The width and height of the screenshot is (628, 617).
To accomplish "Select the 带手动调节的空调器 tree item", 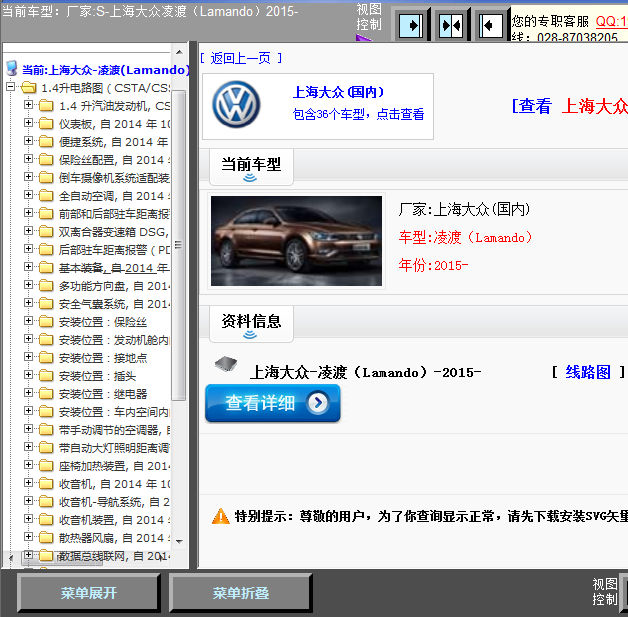I will point(114,430).
